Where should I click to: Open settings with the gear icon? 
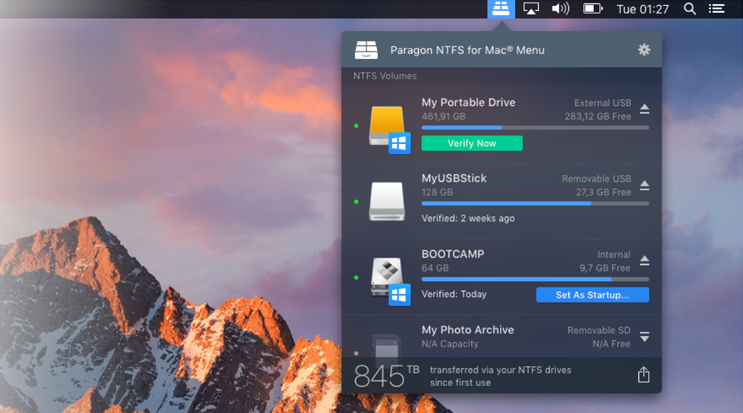click(x=644, y=49)
